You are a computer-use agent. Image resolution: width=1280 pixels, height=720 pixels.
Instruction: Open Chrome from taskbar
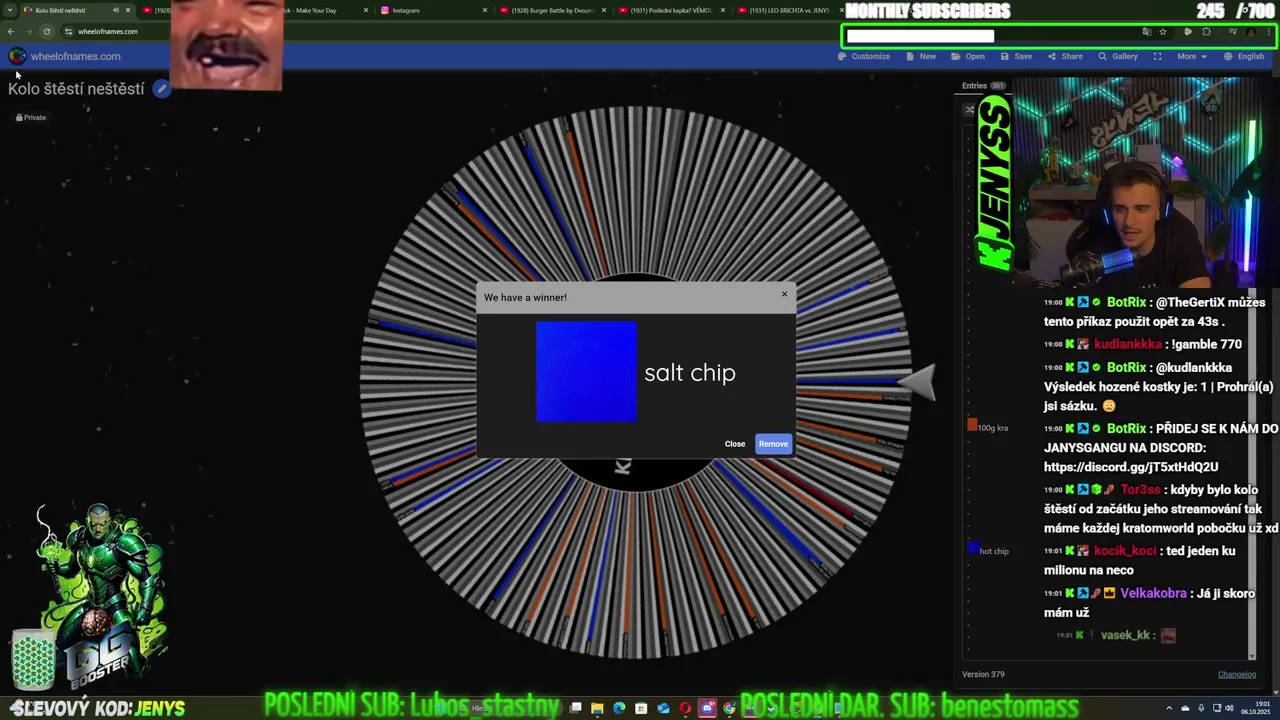(x=729, y=708)
